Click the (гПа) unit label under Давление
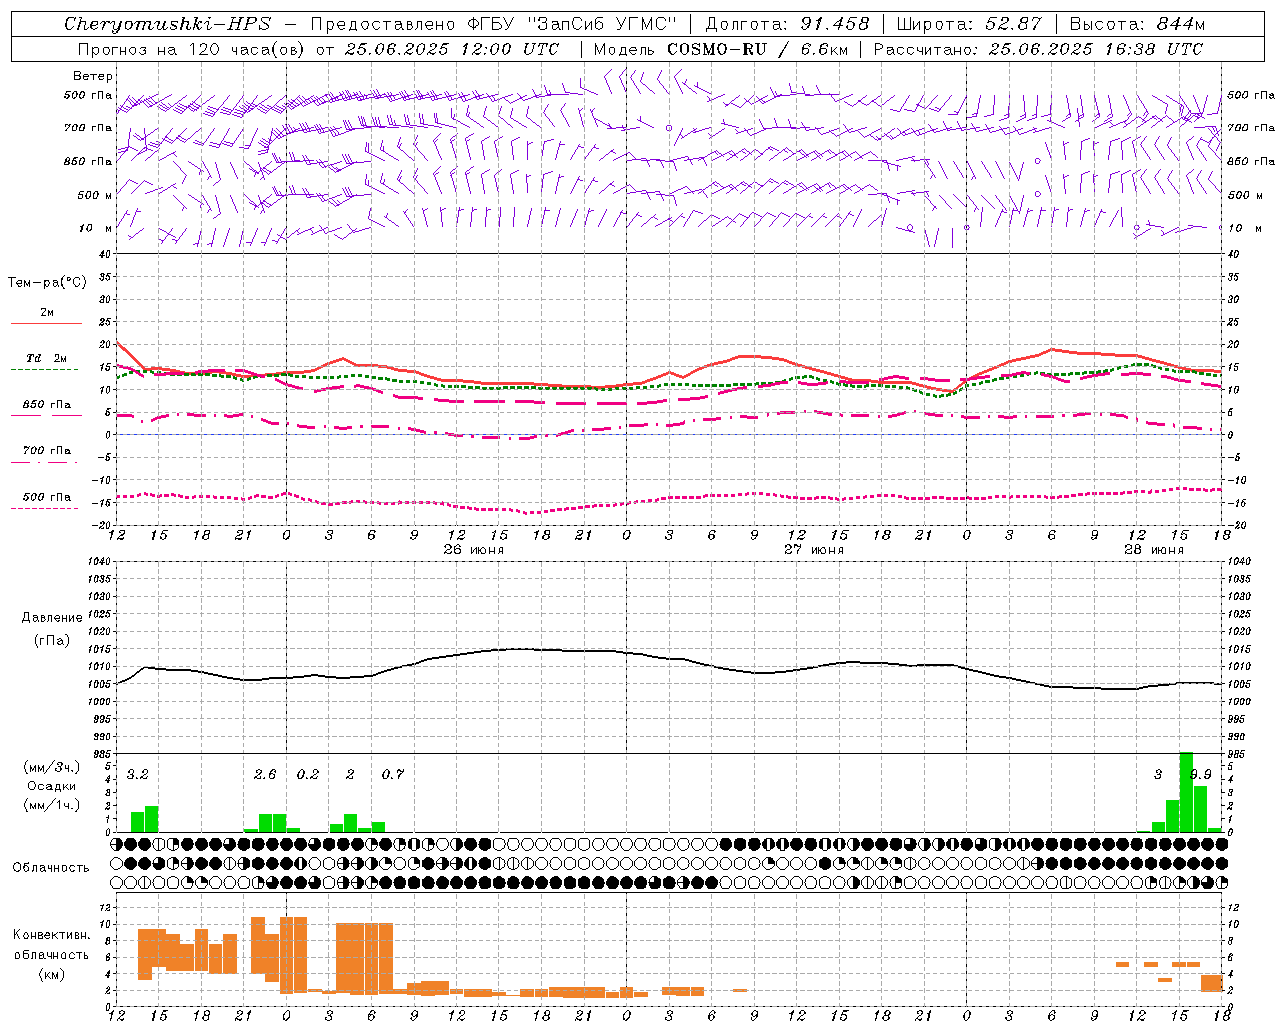The height and width of the screenshot is (1024, 1280). (52, 641)
